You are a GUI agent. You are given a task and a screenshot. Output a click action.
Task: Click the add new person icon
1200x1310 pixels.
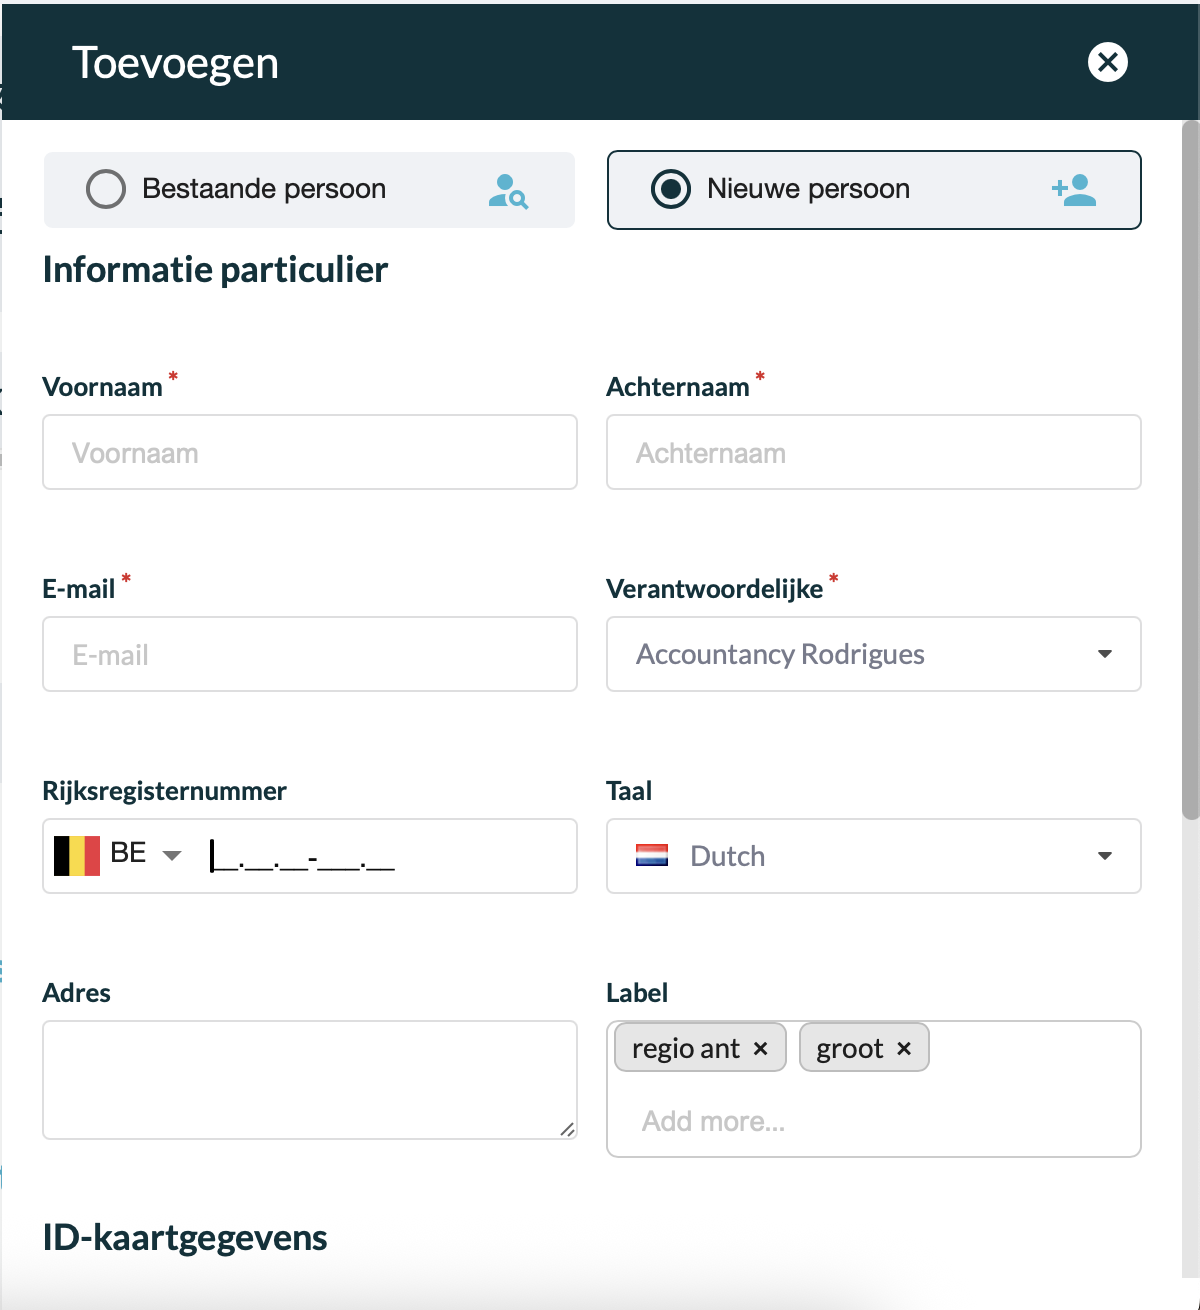pyautogui.click(x=1074, y=189)
